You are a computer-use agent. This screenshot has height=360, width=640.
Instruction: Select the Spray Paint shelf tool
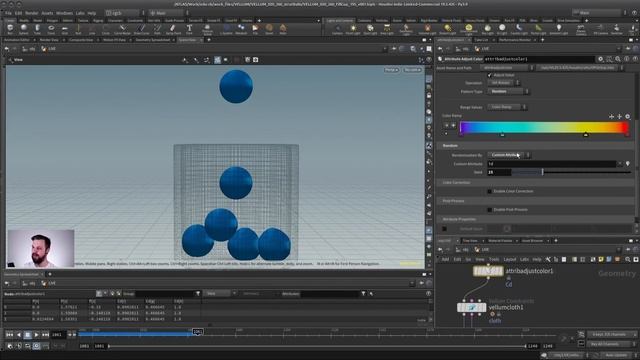[x=173, y=29]
